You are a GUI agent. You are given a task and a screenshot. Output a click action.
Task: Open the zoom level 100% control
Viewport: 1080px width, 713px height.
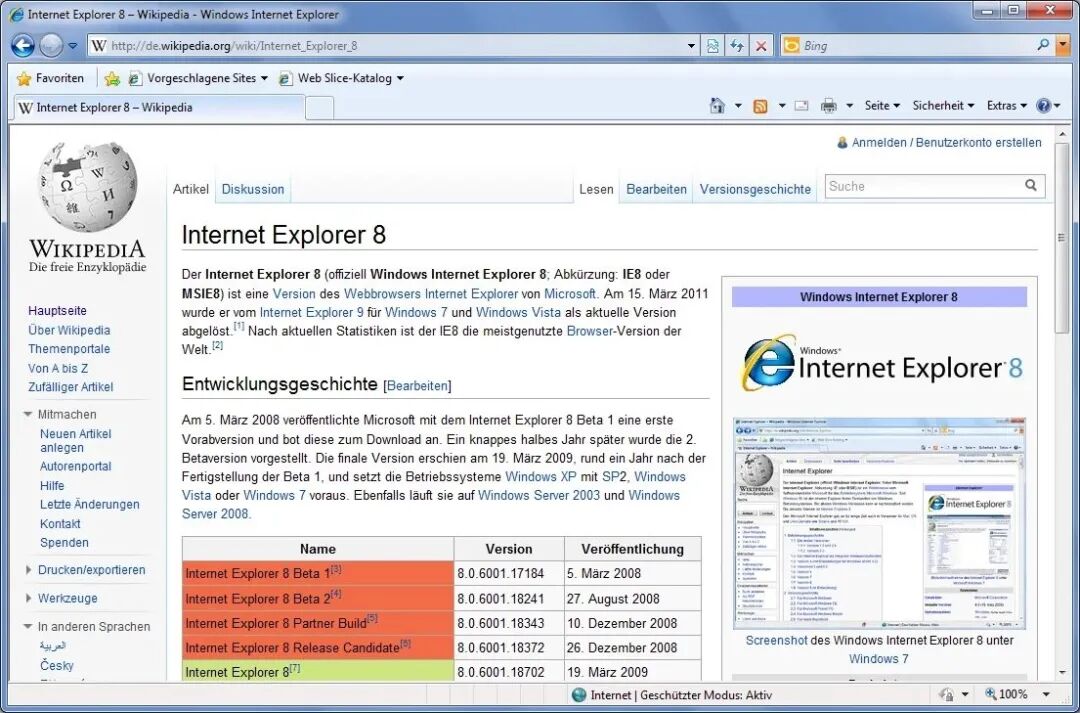tap(1007, 694)
